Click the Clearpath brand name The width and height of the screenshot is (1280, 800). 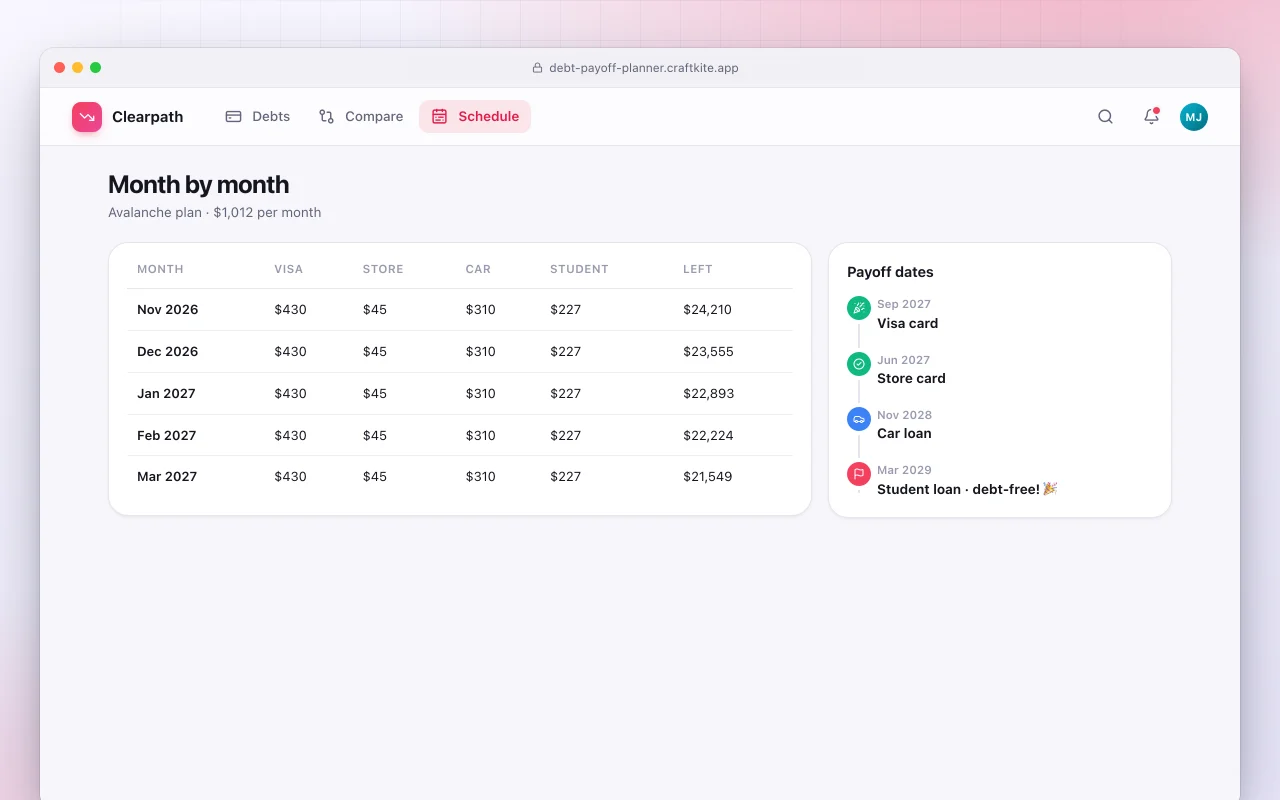148,117
